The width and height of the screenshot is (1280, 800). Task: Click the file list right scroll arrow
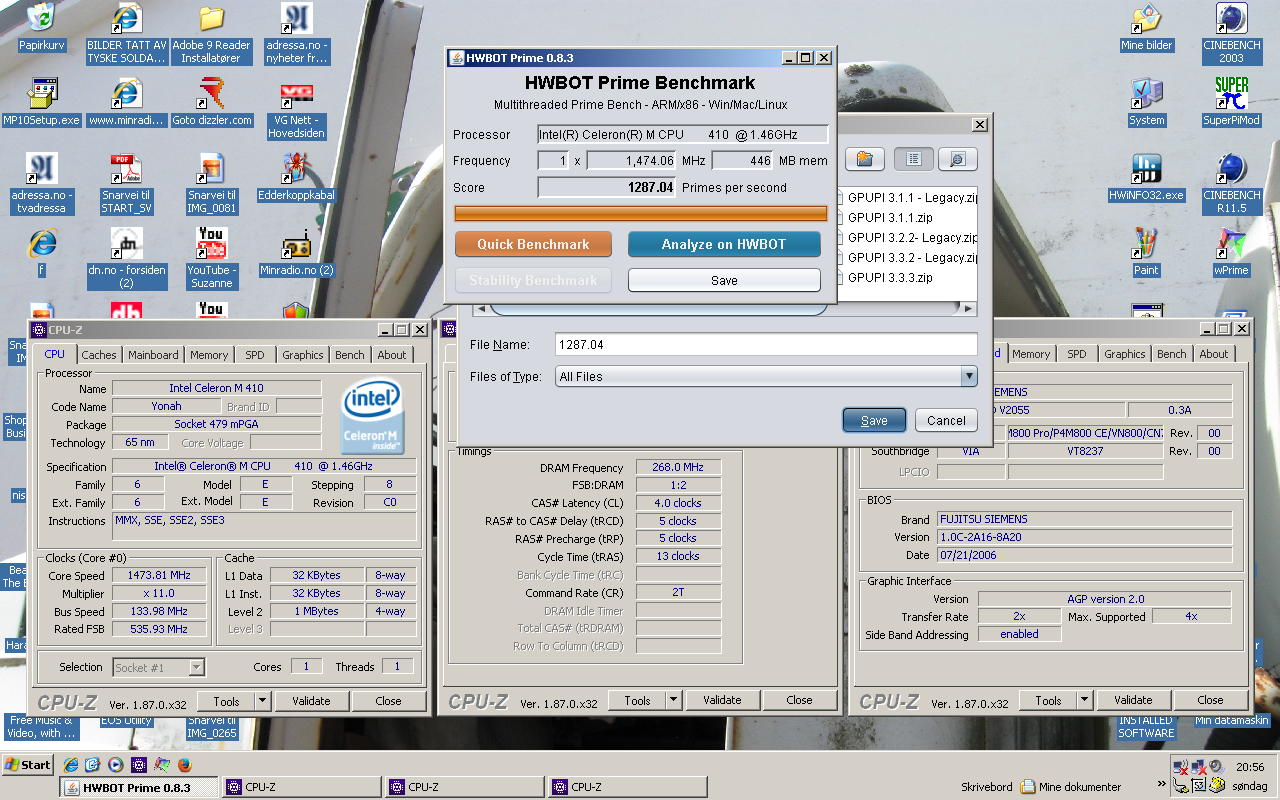(968, 309)
